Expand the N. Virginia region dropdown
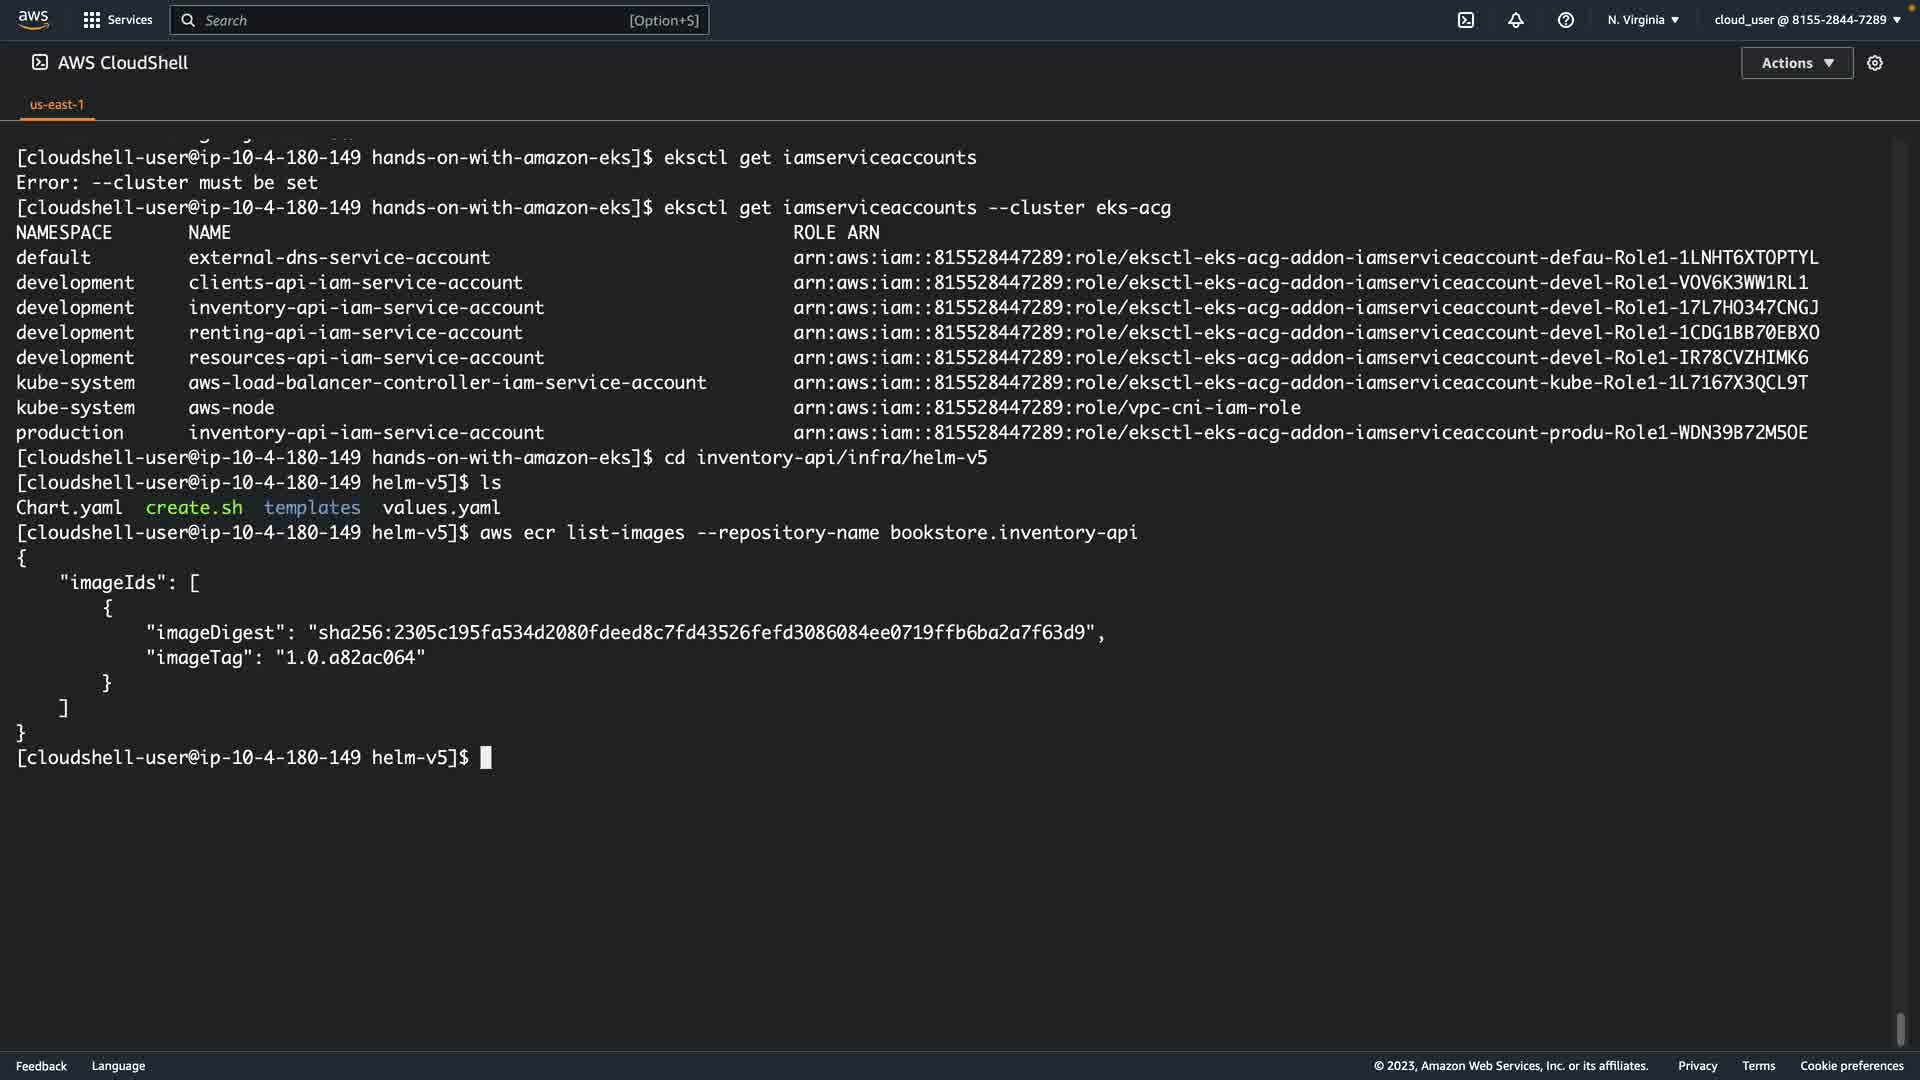This screenshot has width=1920, height=1080. tap(1643, 20)
